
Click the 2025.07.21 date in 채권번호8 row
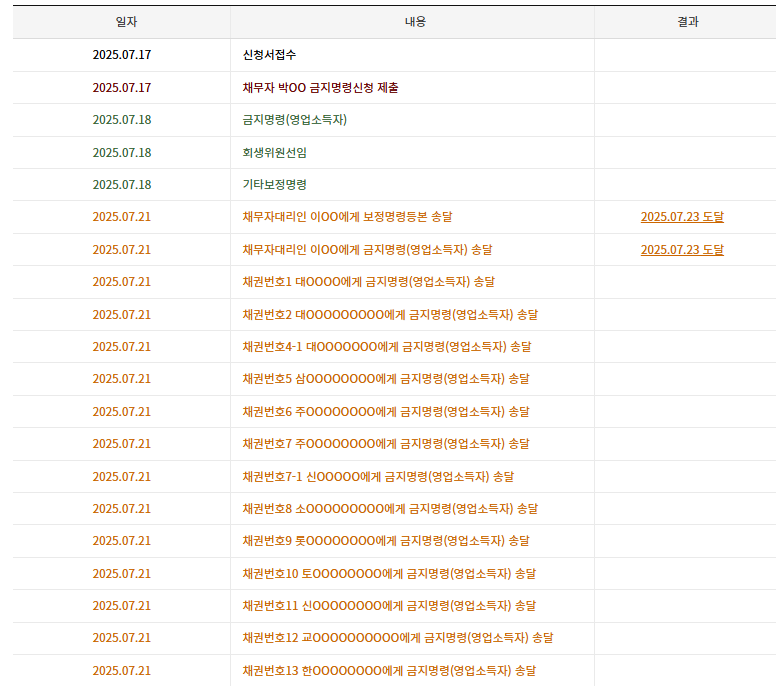[x=122, y=508]
